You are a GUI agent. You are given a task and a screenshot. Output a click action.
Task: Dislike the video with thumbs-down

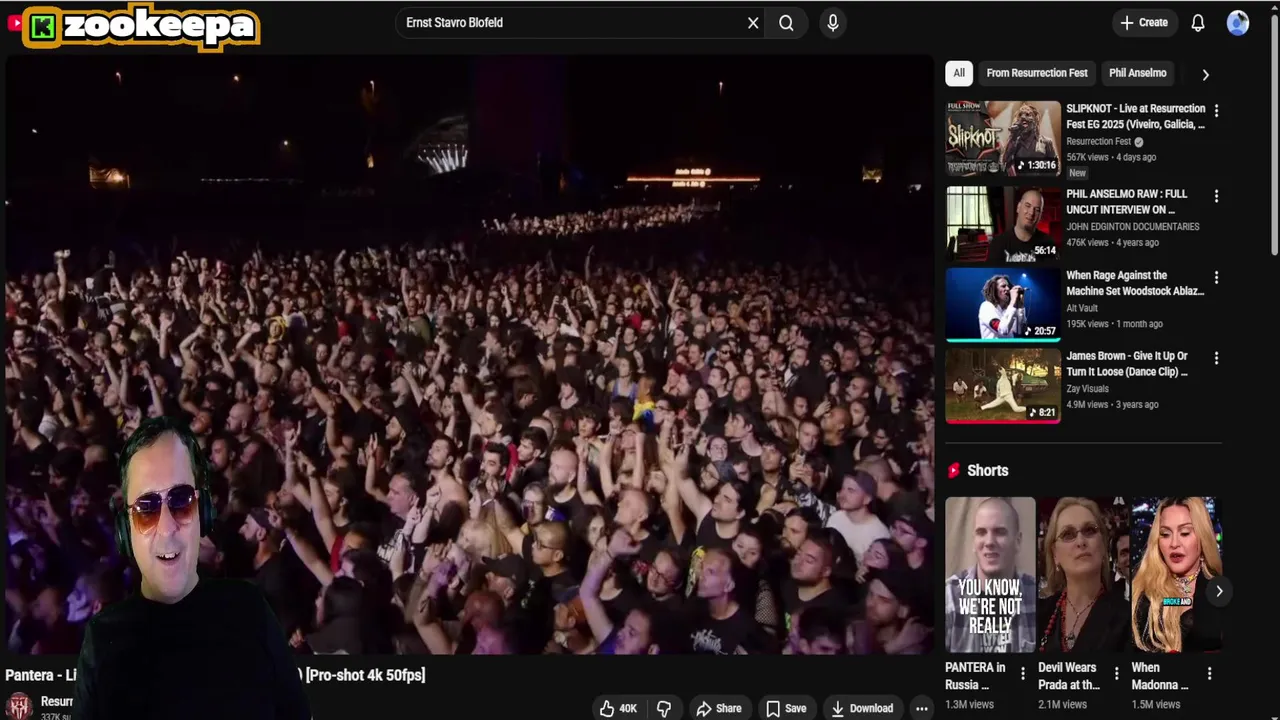coord(664,708)
